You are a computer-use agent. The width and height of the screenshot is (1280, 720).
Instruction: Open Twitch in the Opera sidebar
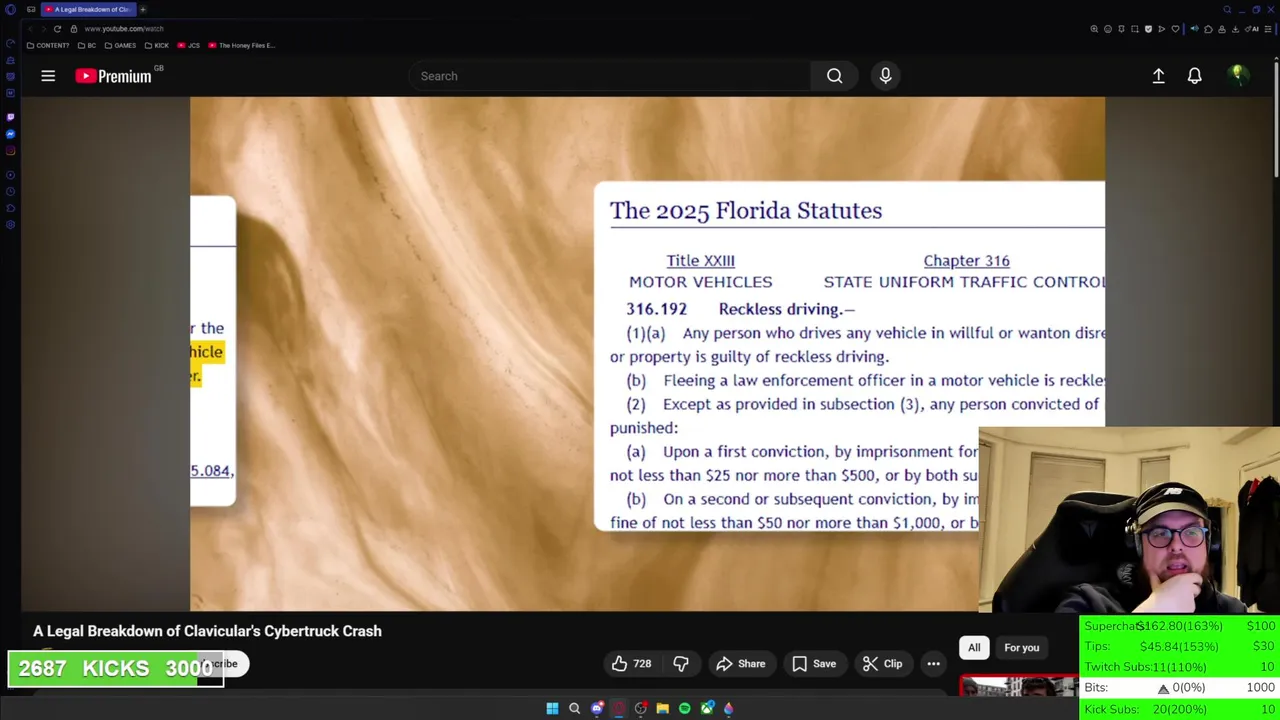click(10, 117)
